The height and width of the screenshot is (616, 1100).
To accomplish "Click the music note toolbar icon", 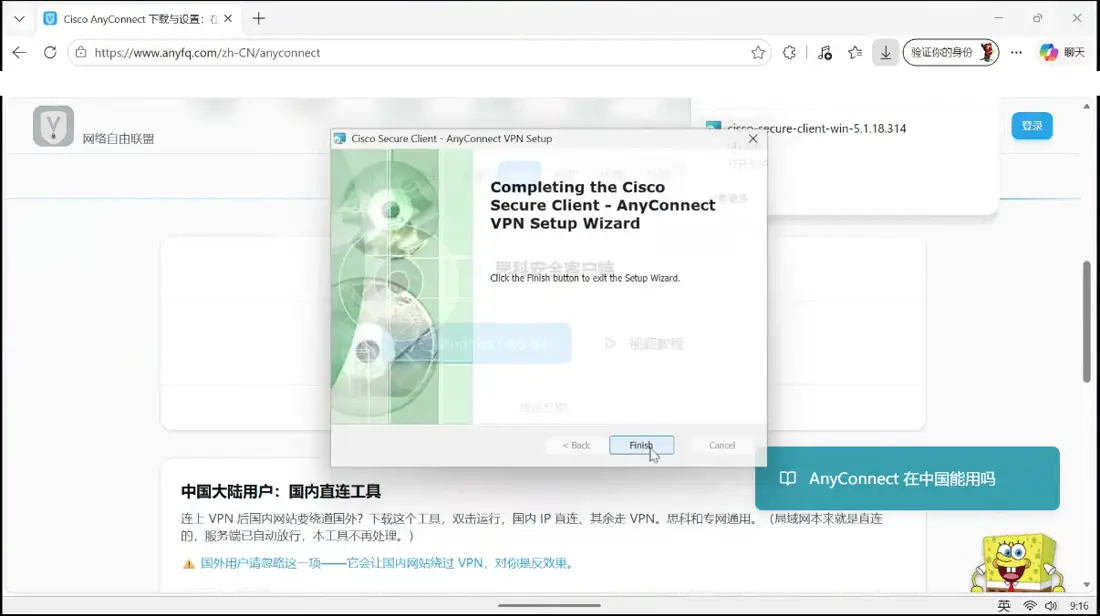I will click(x=825, y=53).
